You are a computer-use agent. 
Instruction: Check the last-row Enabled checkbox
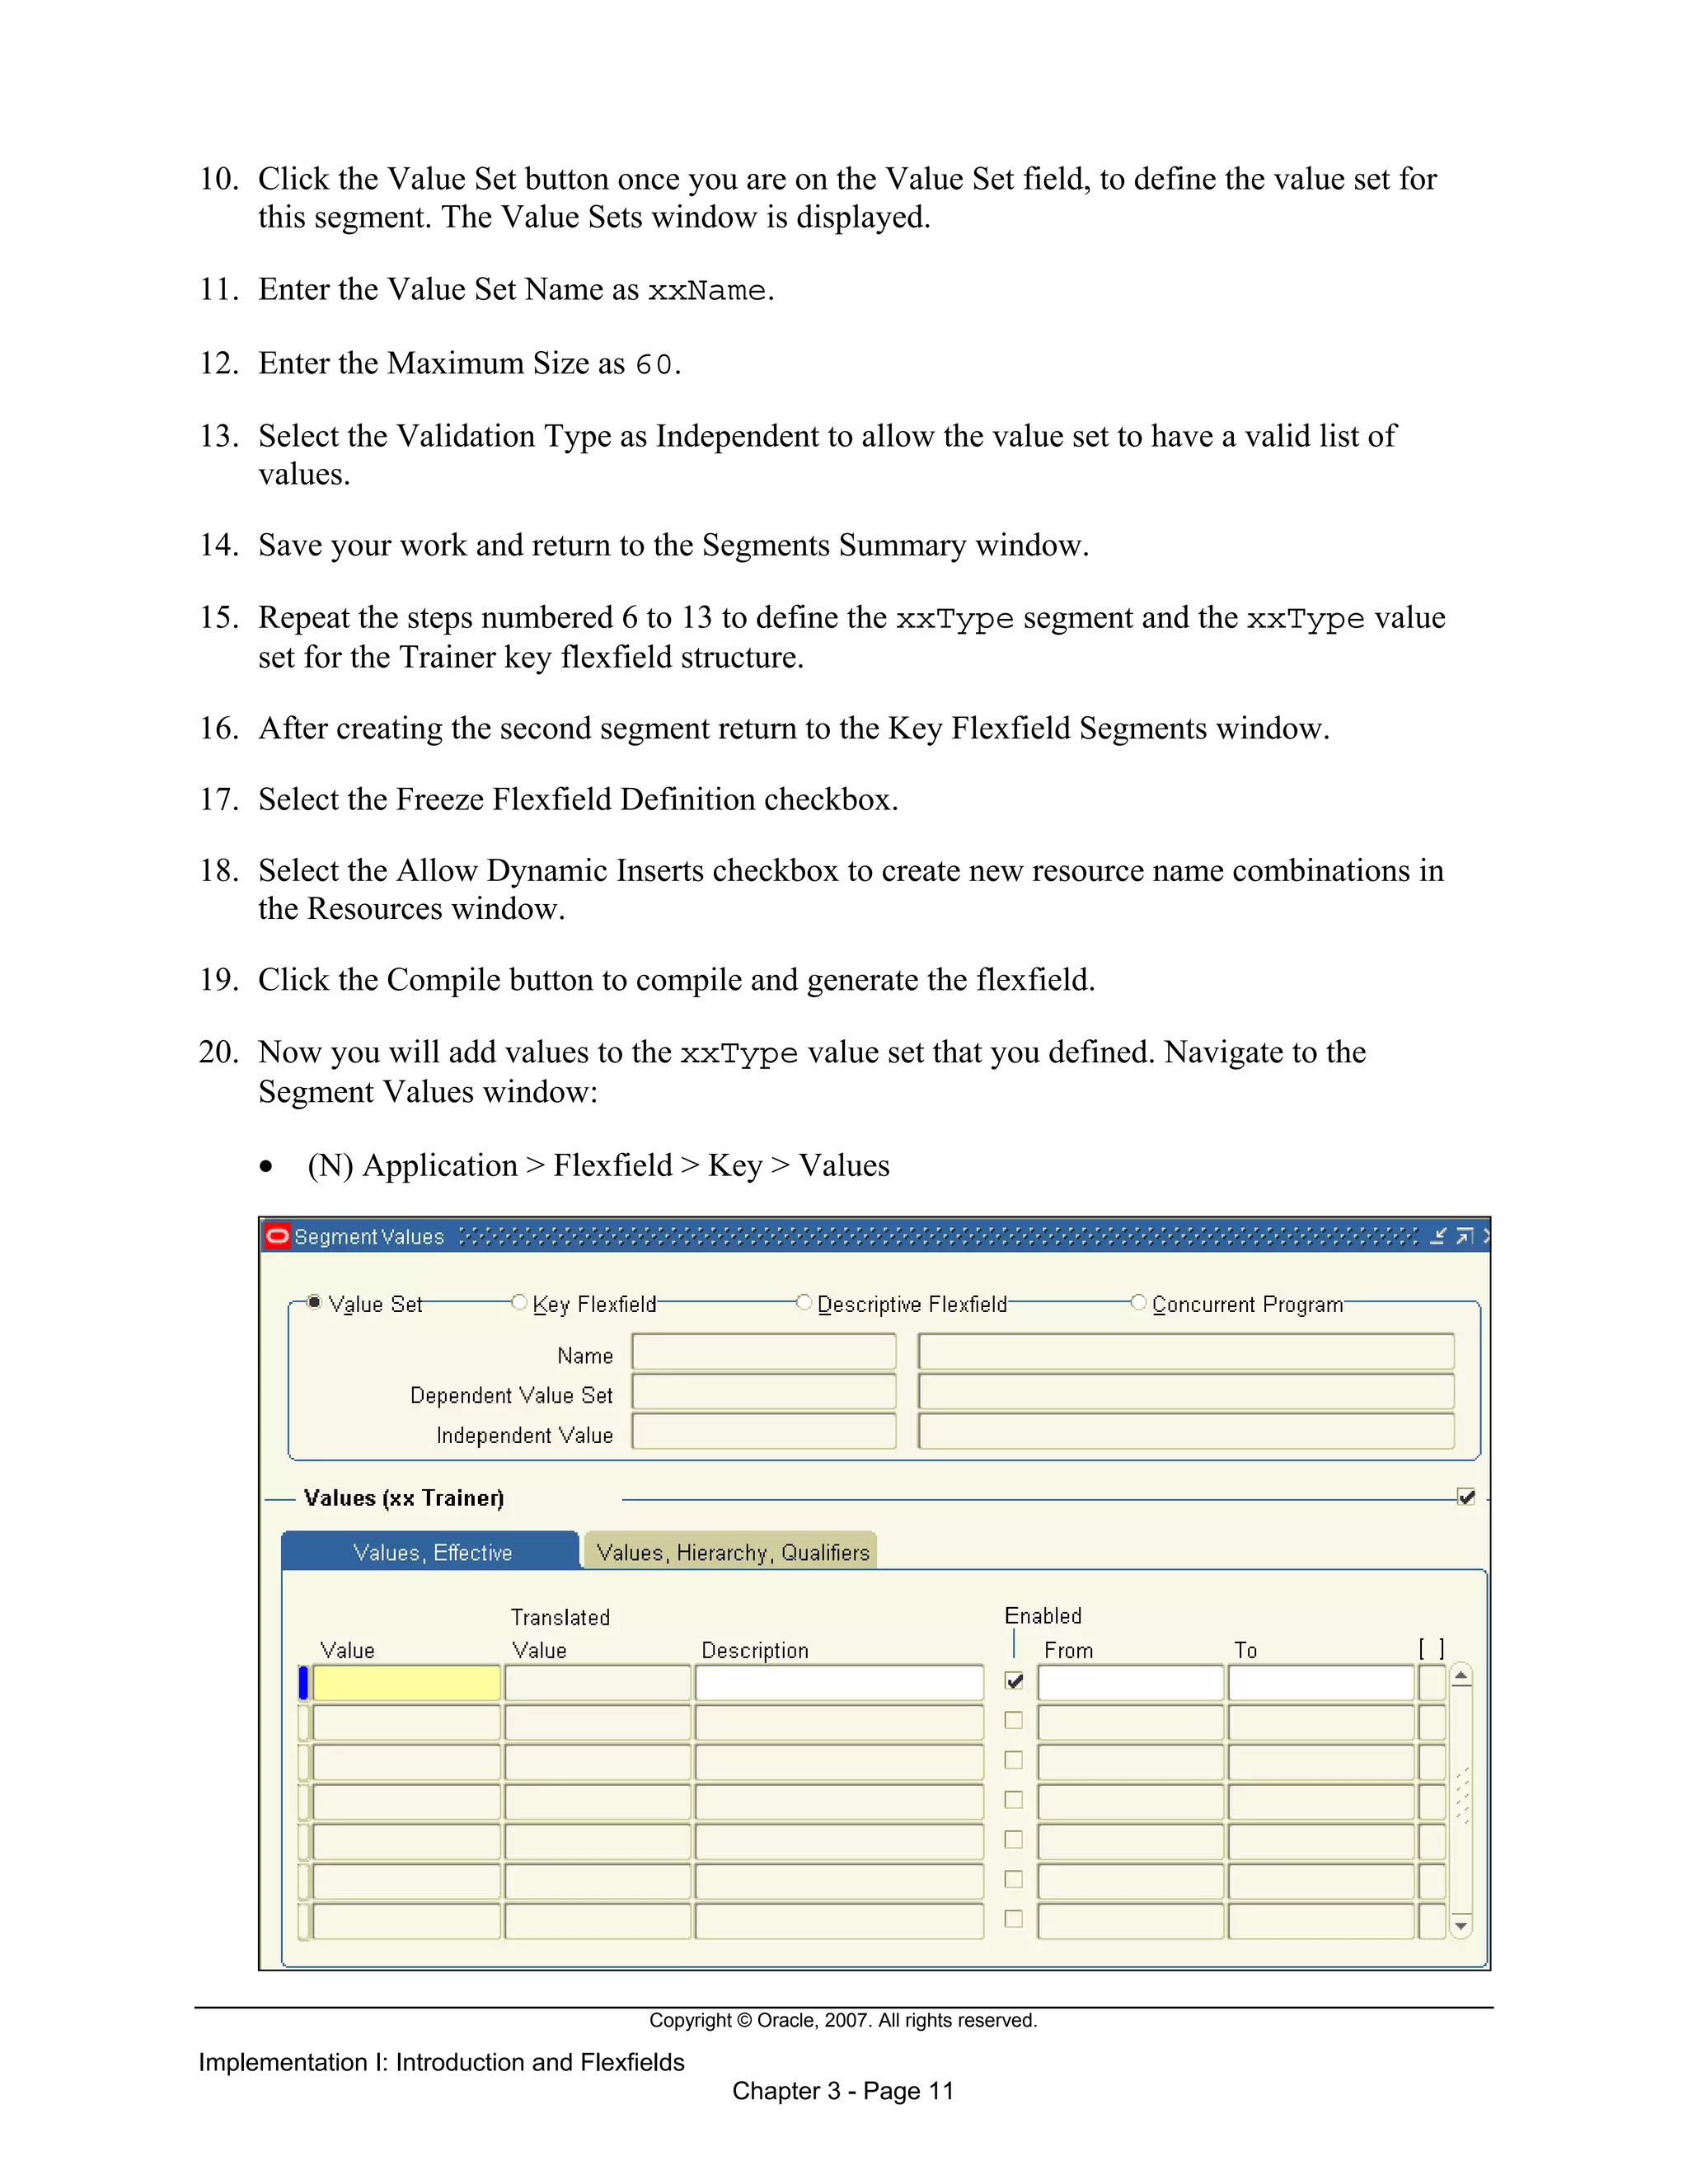click(1014, 1919)
